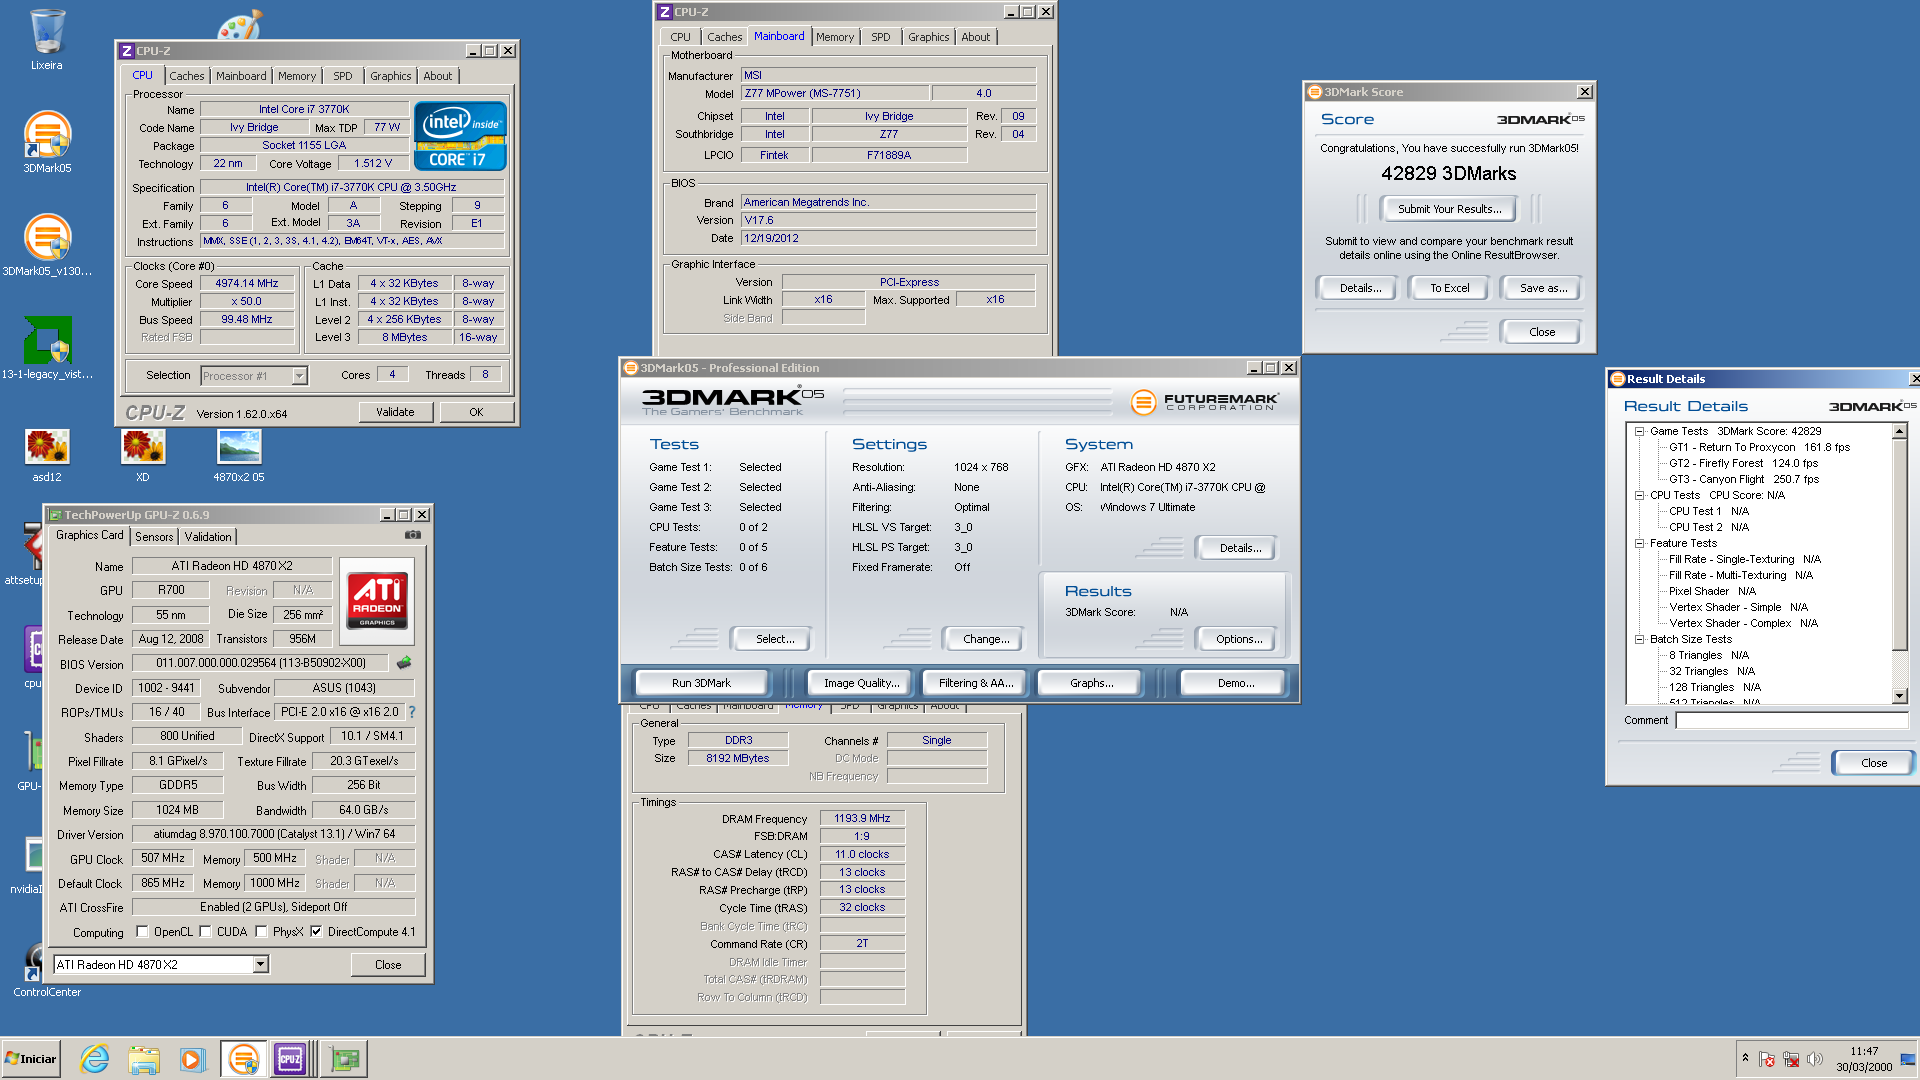The height and width of the screenshot is (1080, 1920).
Task: Click the system Details button in 3DMark05
Action: [1240, 548]
